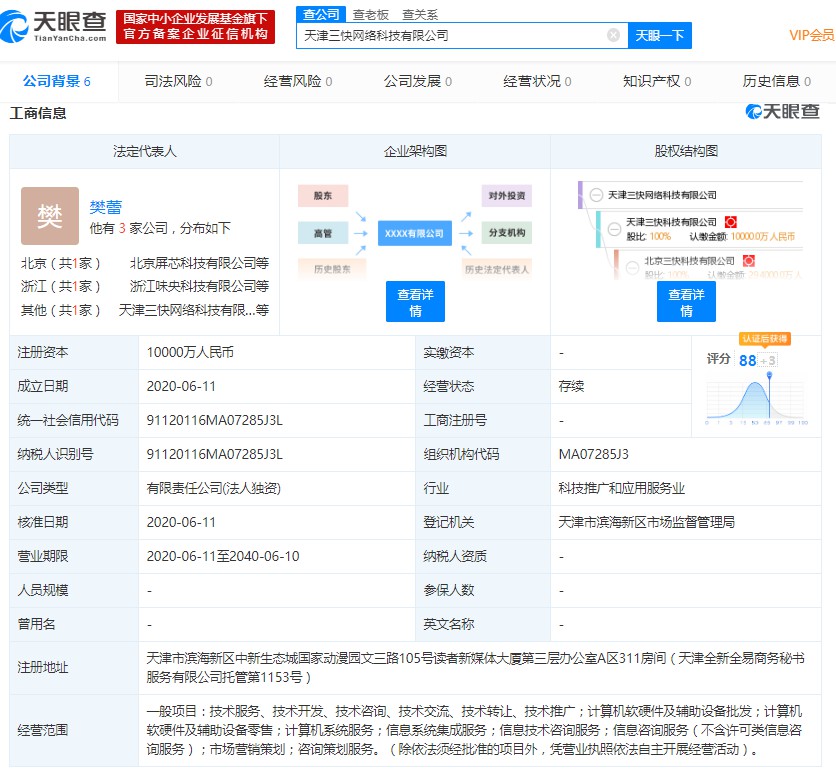Click the 樊 avatar thumbnail
This screenshot has height=776, width=836.
pos(50,216)
